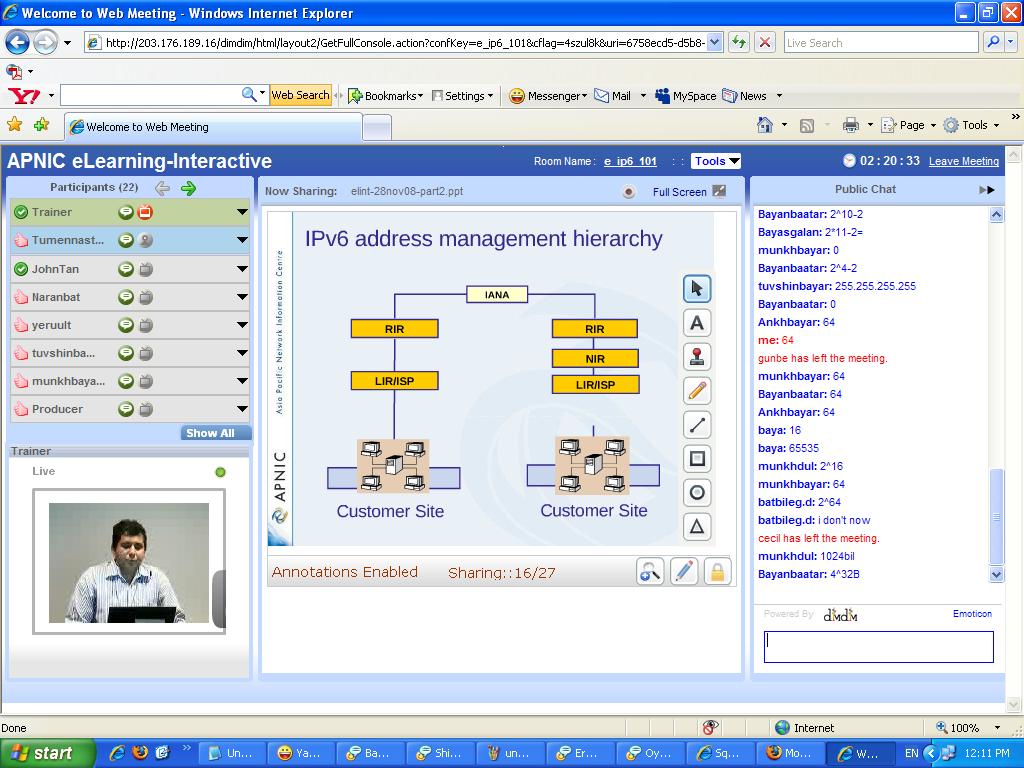Click Producer's chat bubble icon
The height and width of the screenshot is (768, 1024).
click(125, 409)
